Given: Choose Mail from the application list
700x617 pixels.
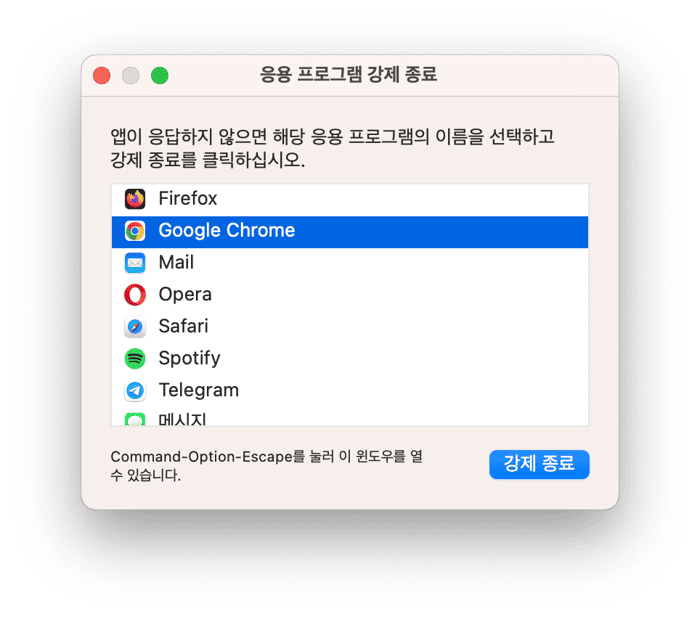Looking at the screenshot, I should click(350, 263).
